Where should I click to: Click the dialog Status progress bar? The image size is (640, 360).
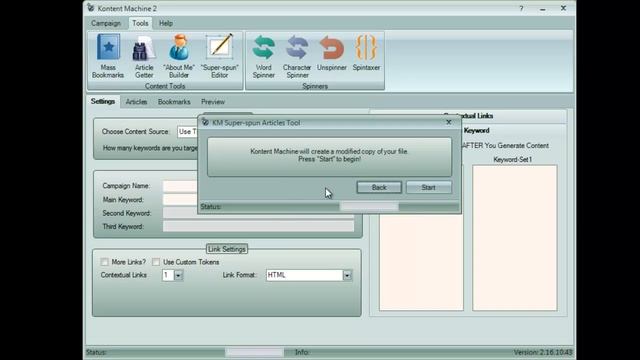tap(369, 207)
